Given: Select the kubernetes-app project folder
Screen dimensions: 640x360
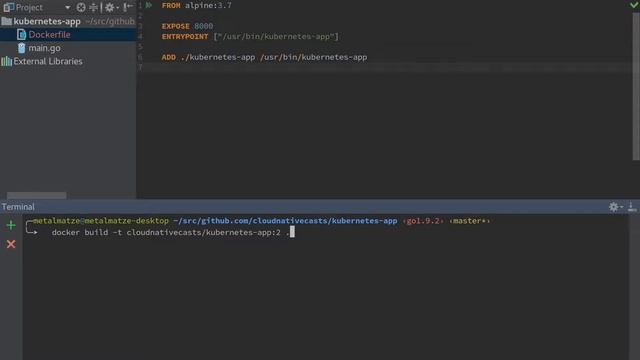Looking at the screenshot, I should tap(47, 21).
